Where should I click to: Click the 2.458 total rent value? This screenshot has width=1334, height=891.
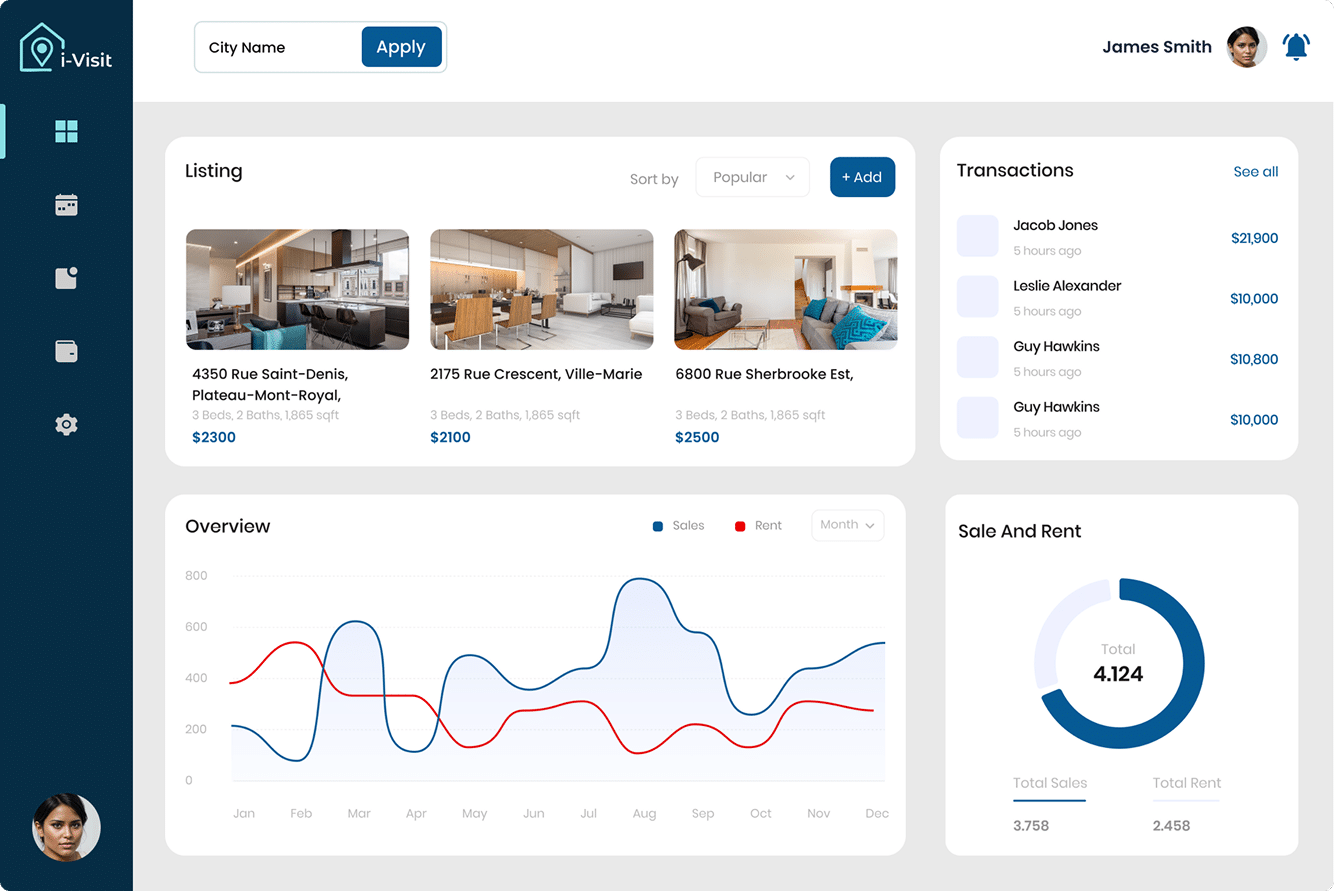click(1171, 826)
